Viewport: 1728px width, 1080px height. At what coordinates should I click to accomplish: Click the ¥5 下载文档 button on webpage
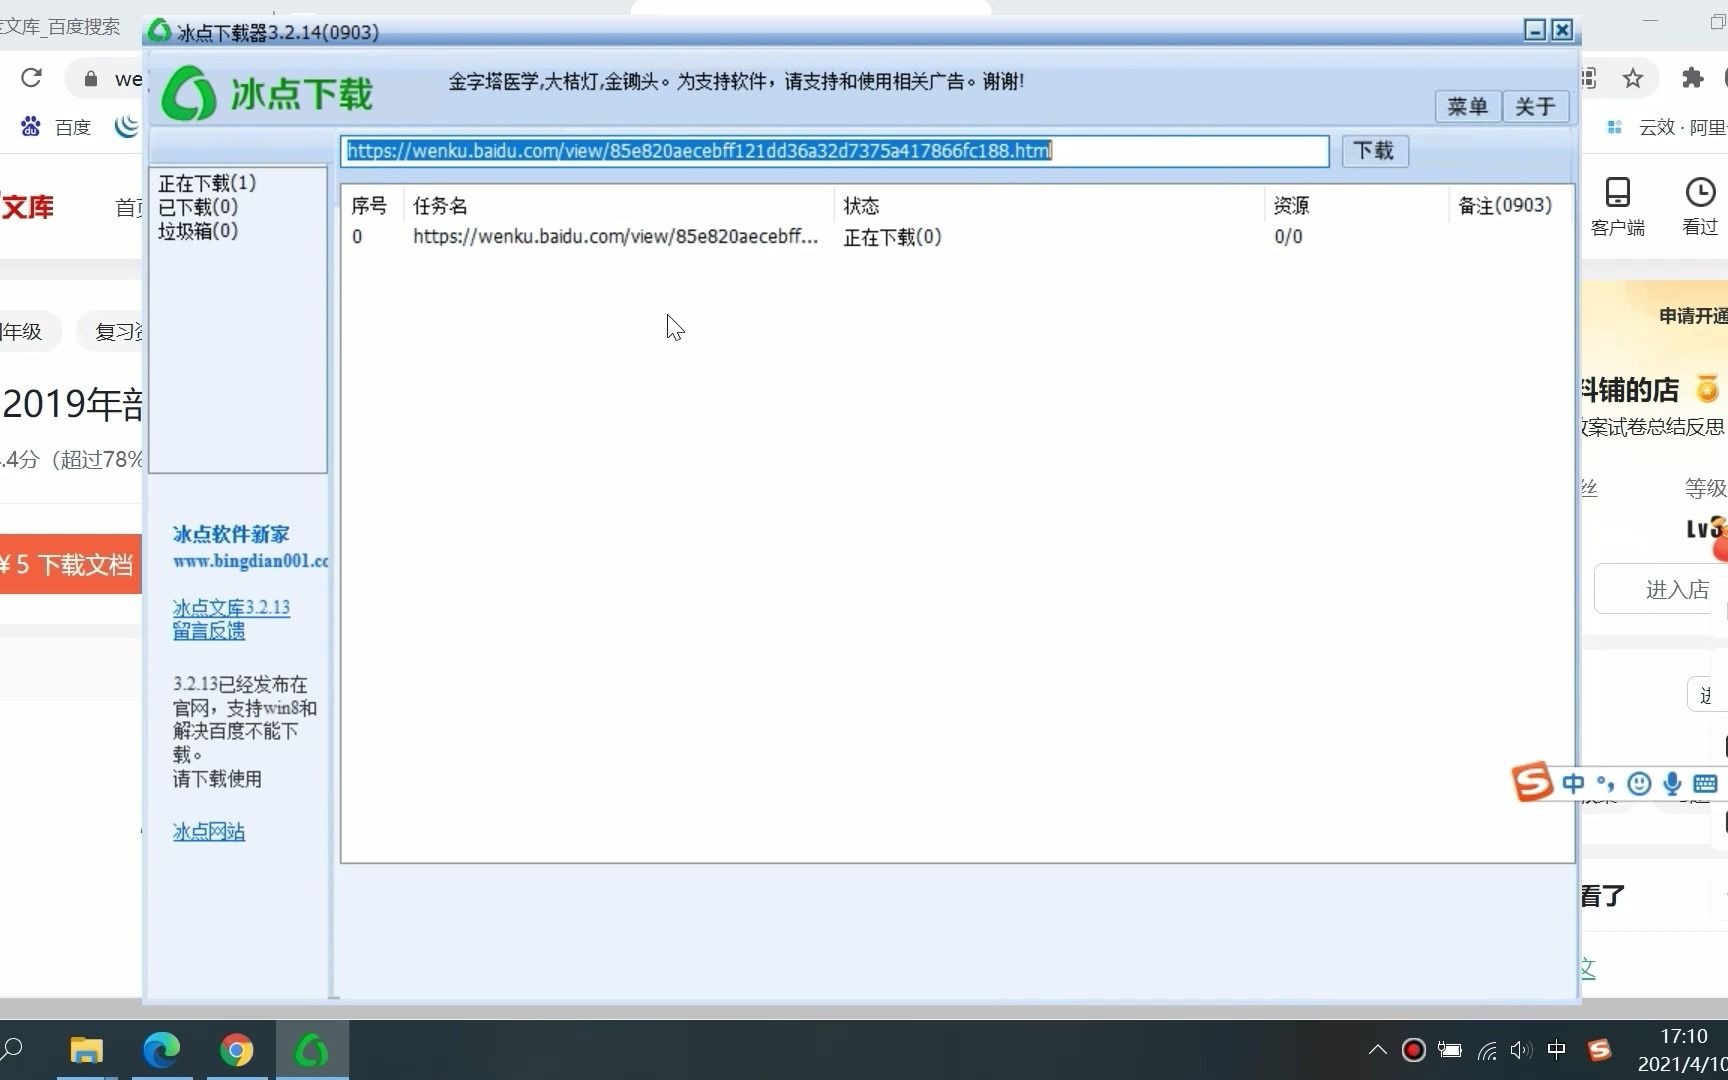(68, 565)
